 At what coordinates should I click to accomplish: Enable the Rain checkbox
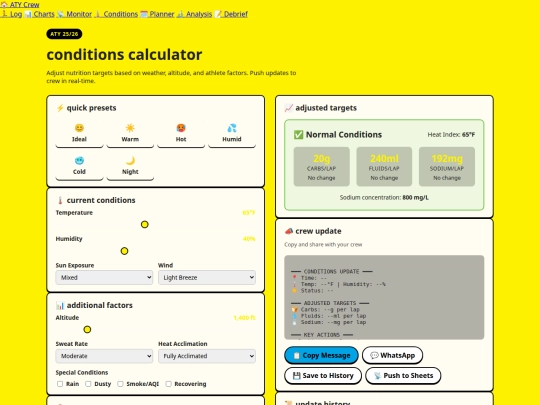(x=60, y=384)
